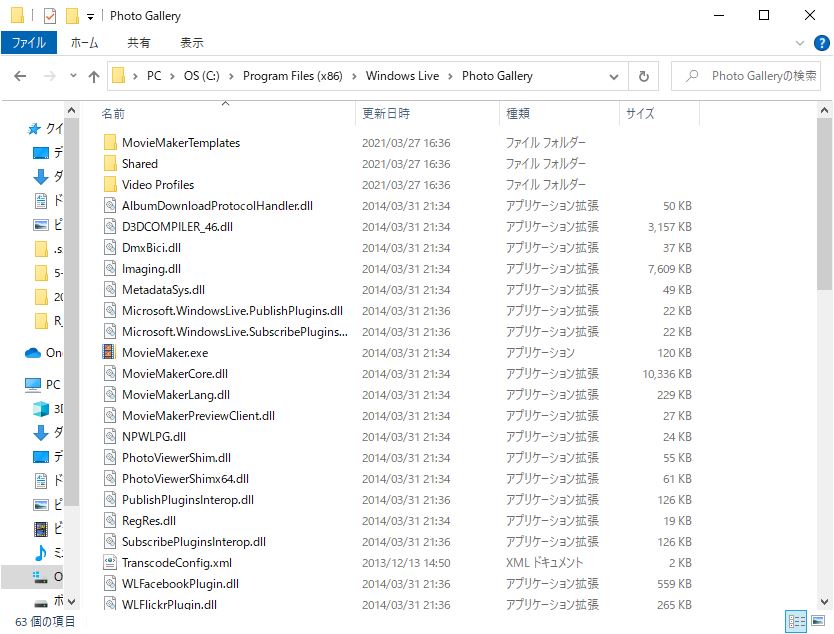
Task: Click the Photo Galleryの検索 search box
Action: click(746, 76)
